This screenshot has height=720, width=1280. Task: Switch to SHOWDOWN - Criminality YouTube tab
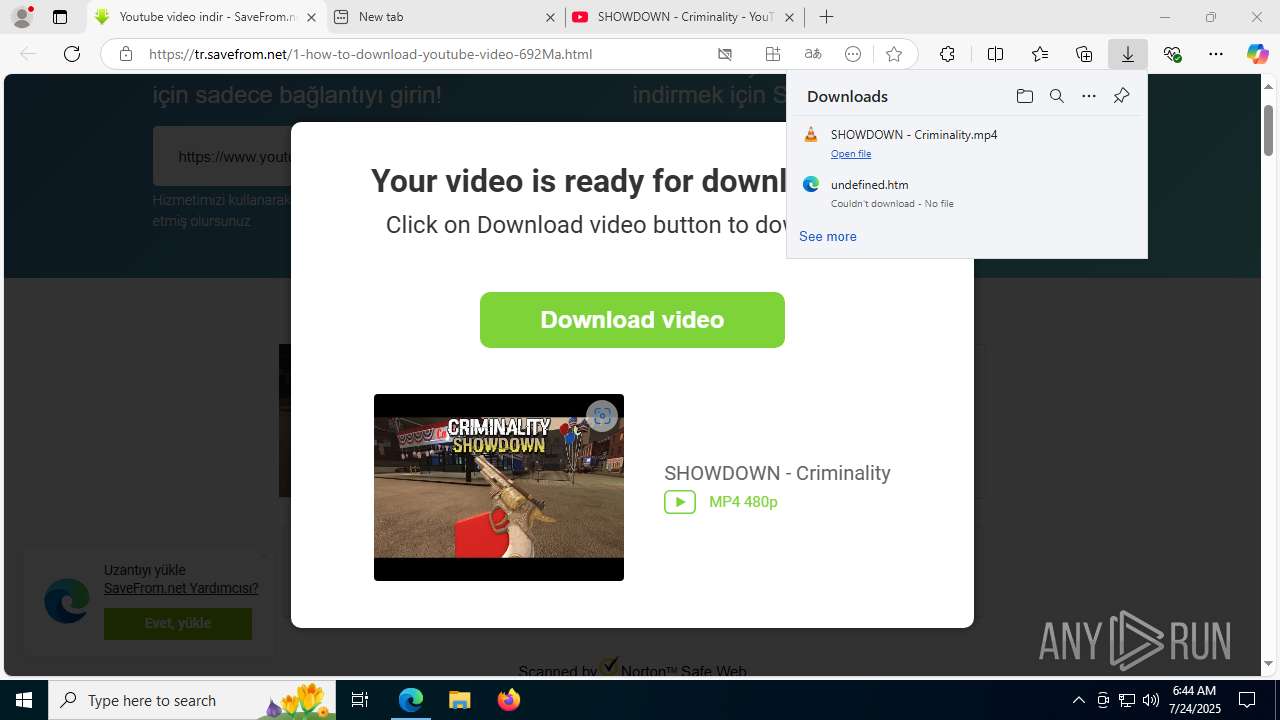[685, 17]
